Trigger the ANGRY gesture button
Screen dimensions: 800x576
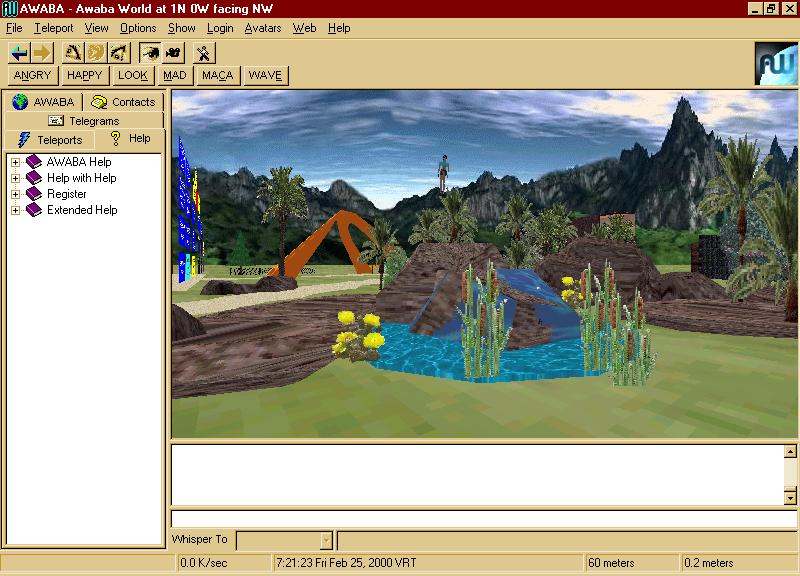pos(33,76)
